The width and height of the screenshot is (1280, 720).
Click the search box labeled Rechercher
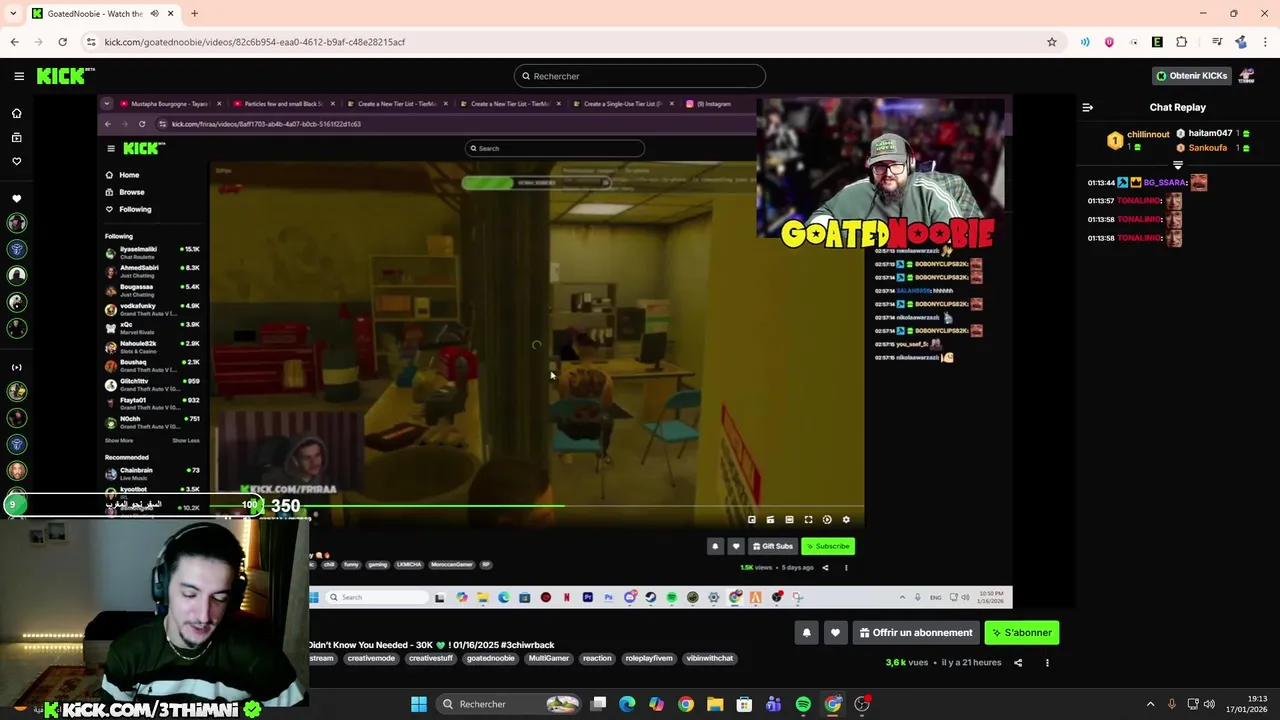pos(640,76)
